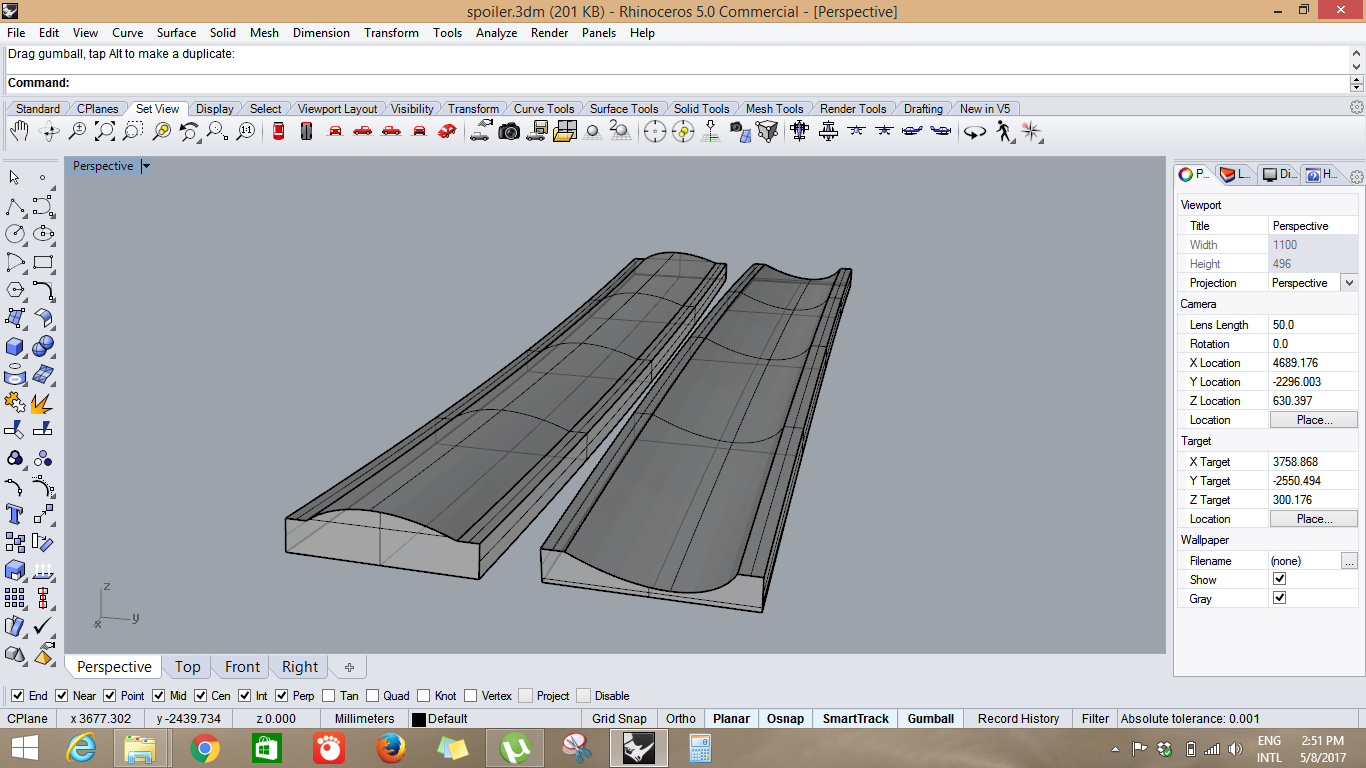The width and height of the screenshot is (1366, 768).
Task: Open Firefox from the taskbar
Action: pos(391,747)
